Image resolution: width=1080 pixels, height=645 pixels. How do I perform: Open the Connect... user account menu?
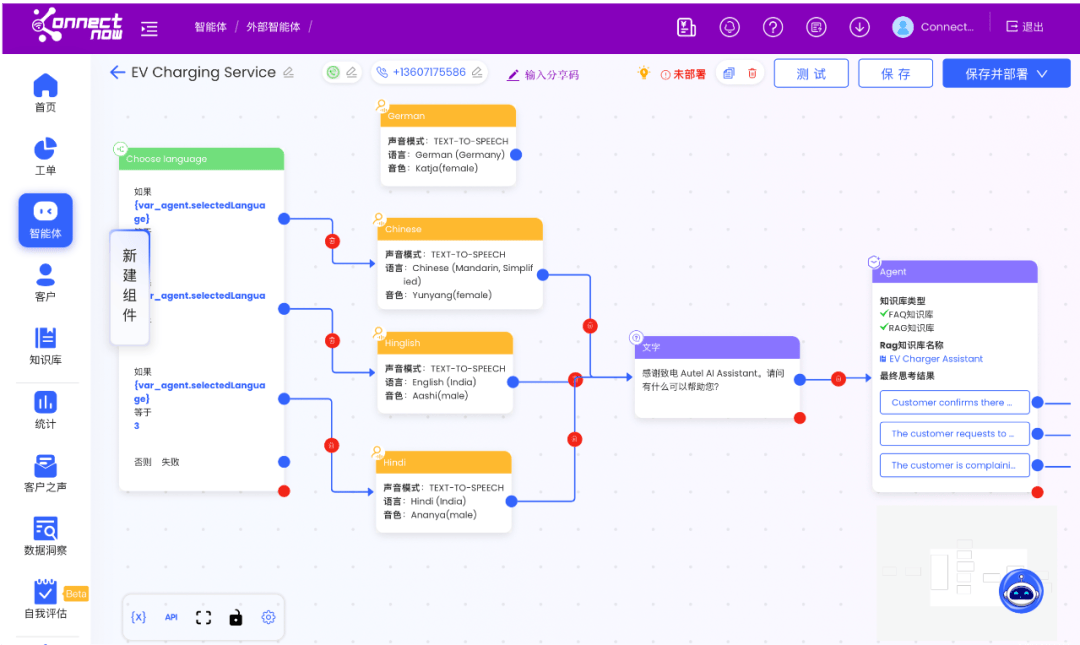[x=933, y=27]
